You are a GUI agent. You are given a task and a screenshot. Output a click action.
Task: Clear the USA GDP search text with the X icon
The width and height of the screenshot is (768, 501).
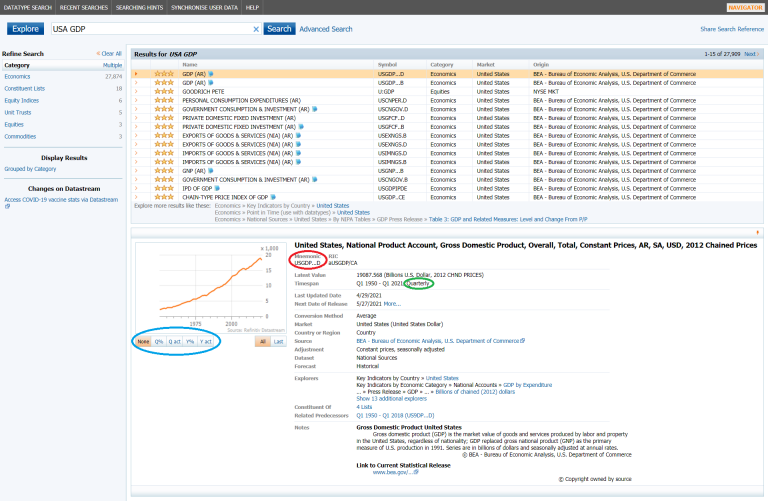tap(256, 29)
